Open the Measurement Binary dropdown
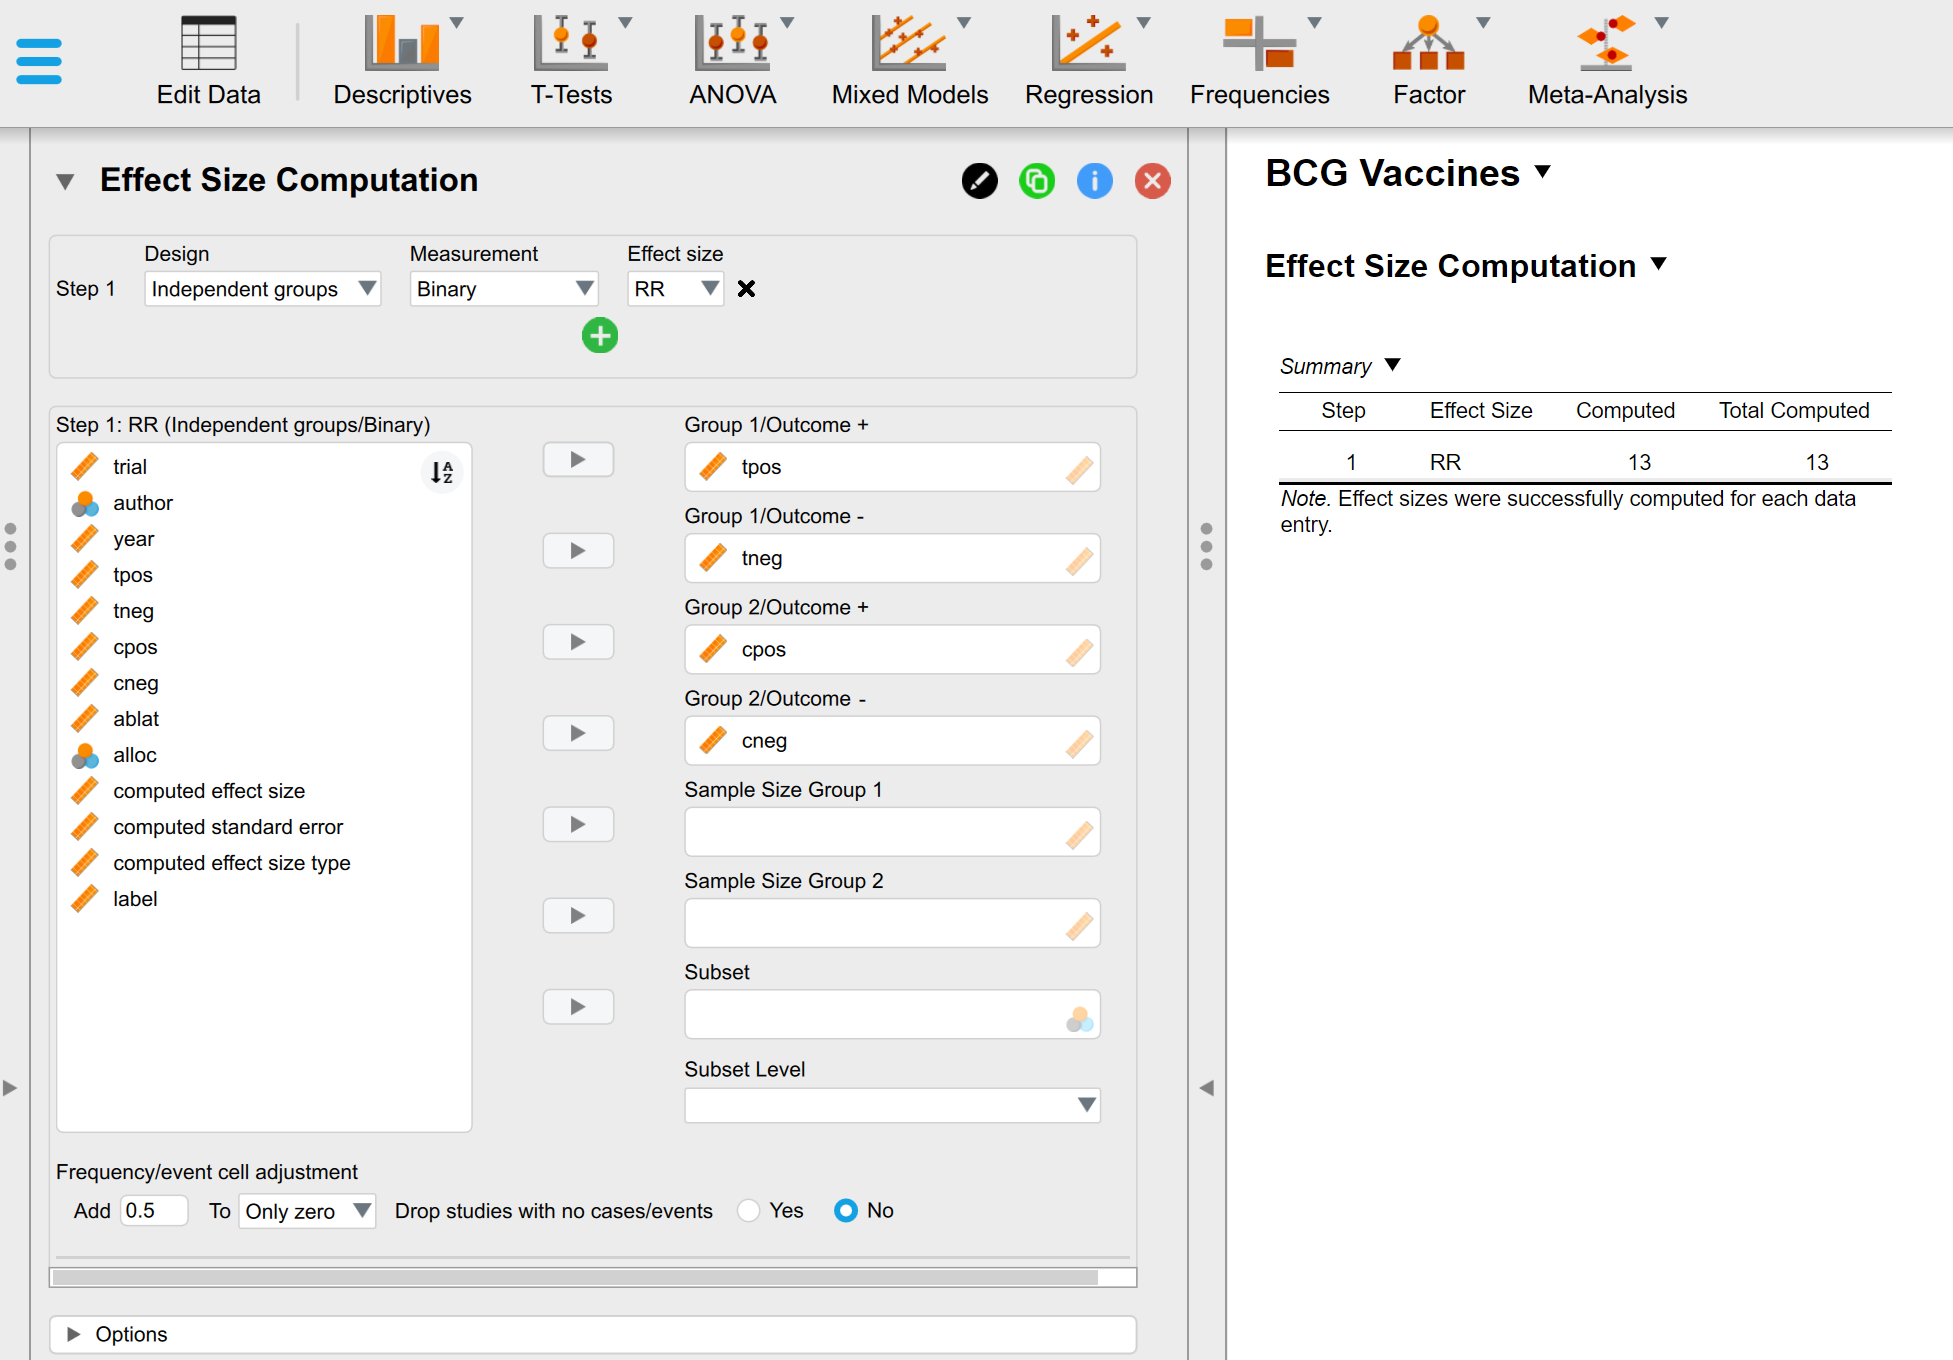This screenshot has width=1953, height=1360. tap(503, 289)
